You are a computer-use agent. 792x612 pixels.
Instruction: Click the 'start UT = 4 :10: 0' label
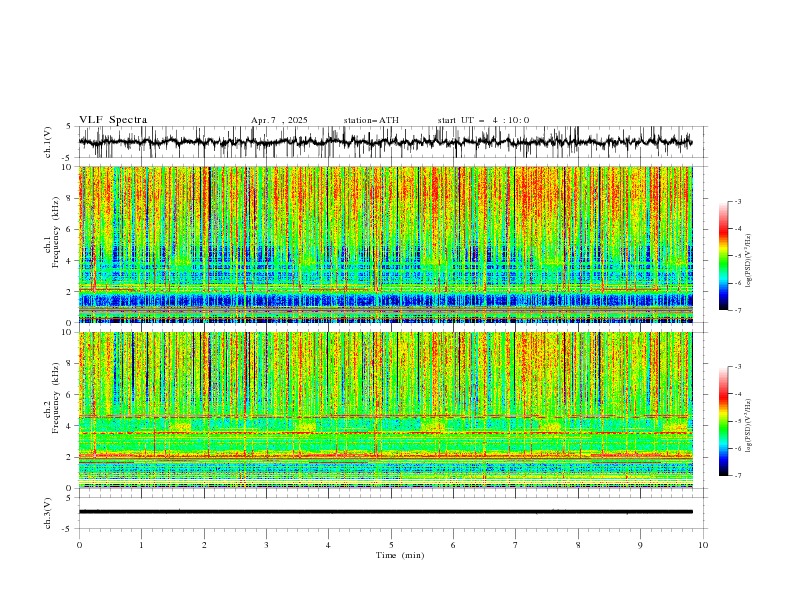pos(483,120)
